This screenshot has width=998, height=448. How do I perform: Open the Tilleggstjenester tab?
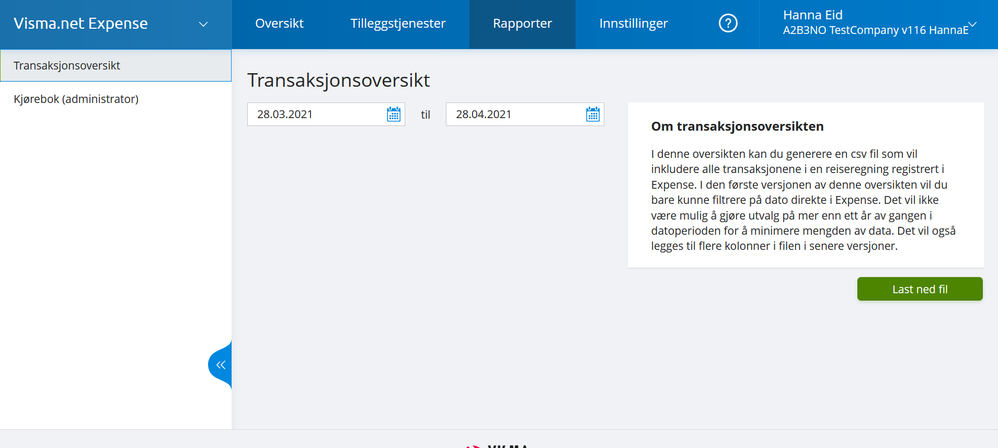(398, 24)
